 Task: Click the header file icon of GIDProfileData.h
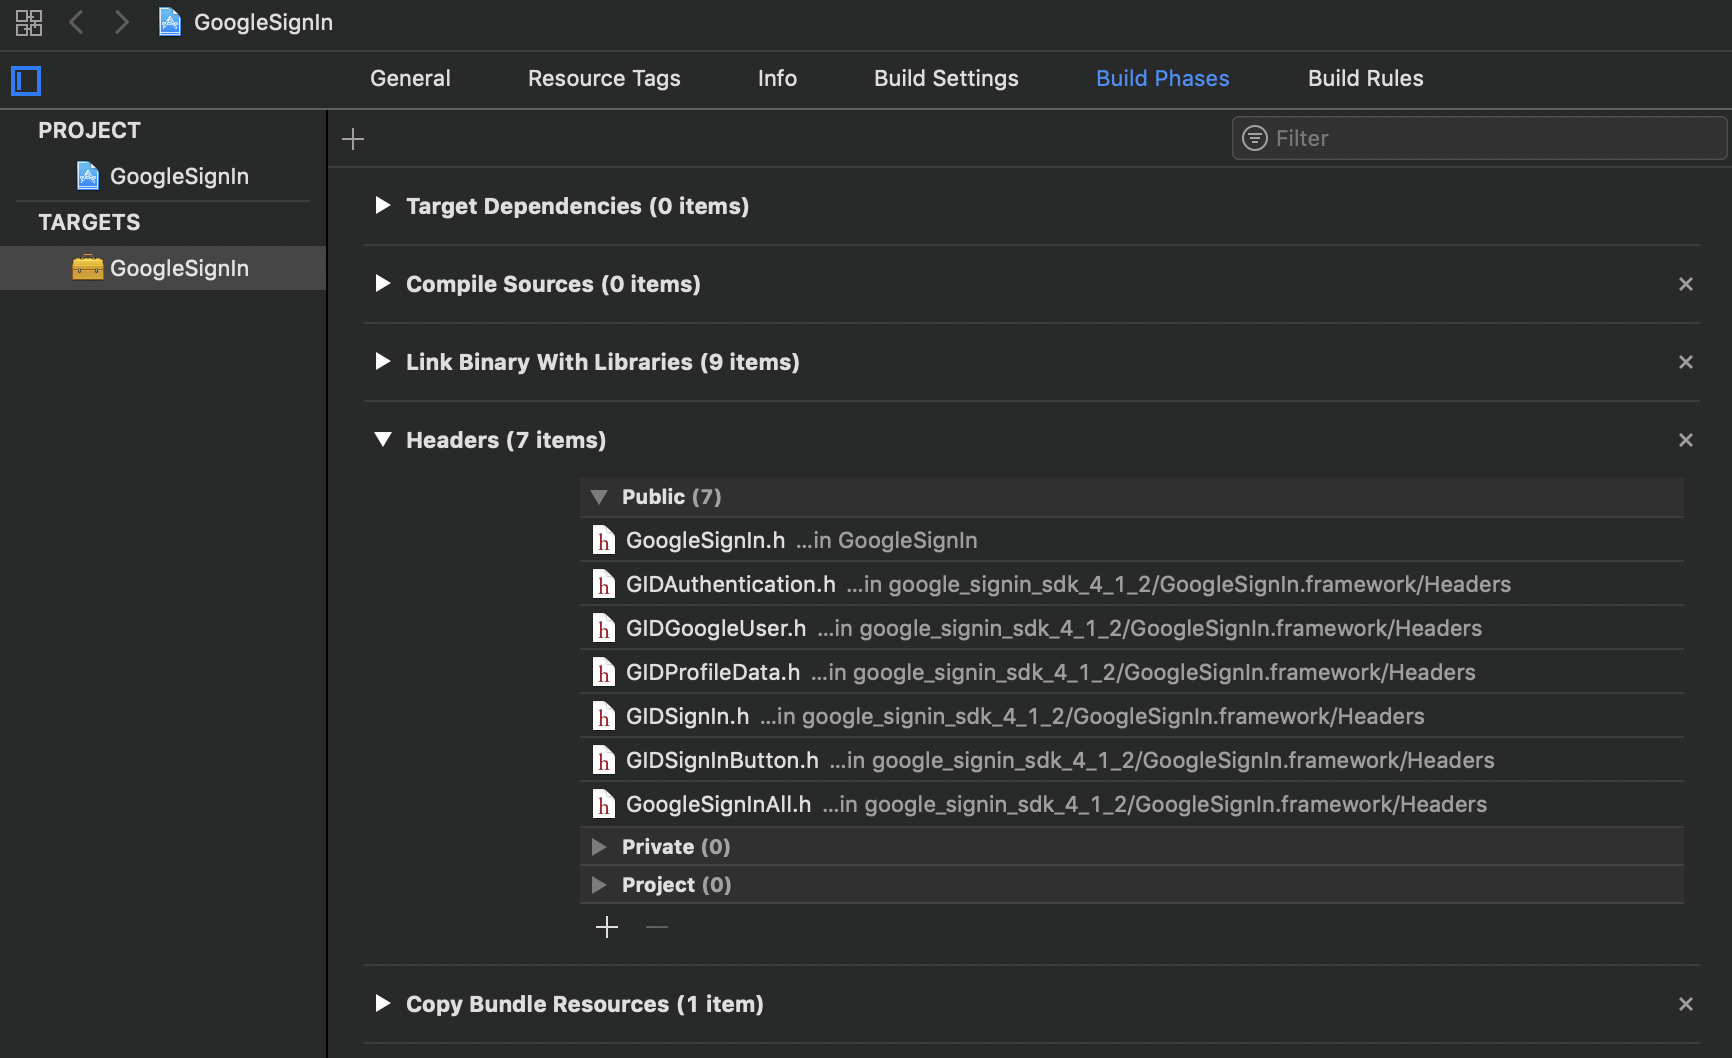[603, 672]
